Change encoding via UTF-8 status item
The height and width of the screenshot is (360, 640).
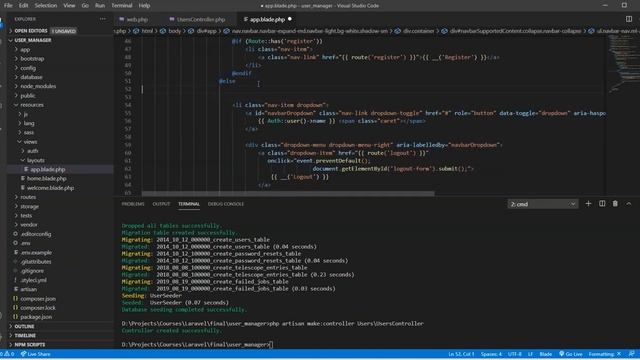[x=515, y=354]
